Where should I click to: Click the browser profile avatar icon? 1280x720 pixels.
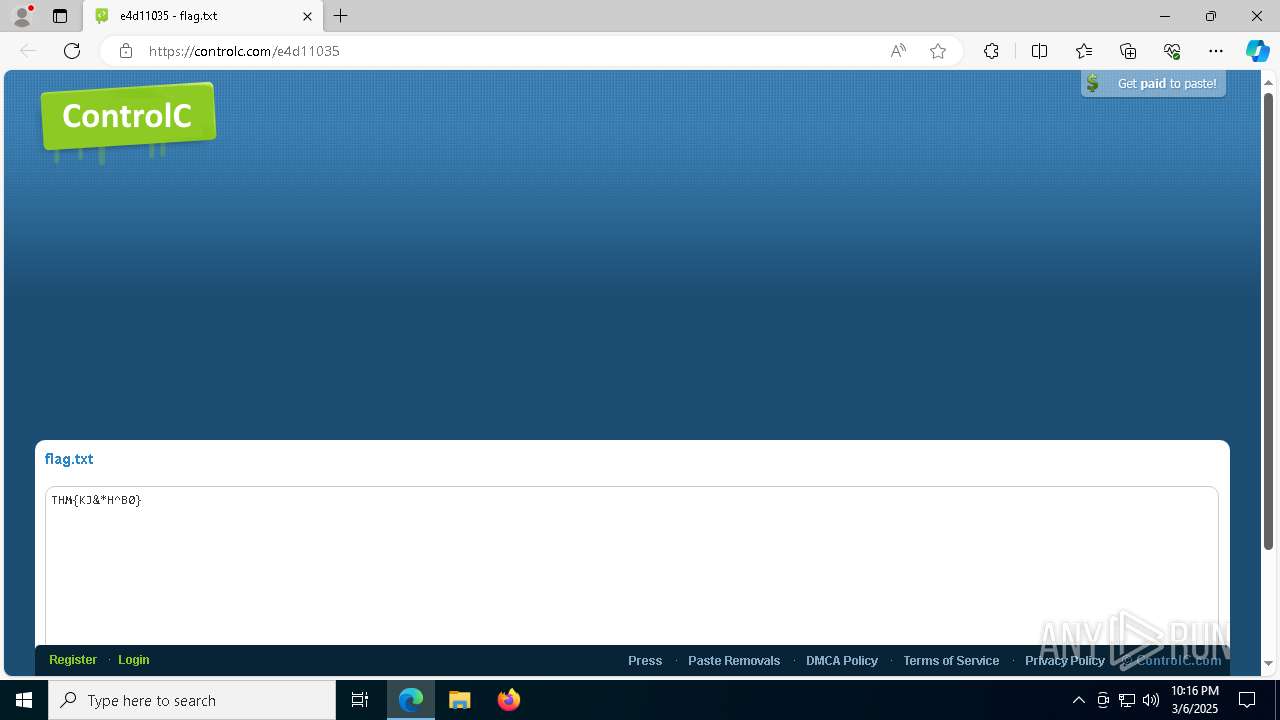pos(22,16)
